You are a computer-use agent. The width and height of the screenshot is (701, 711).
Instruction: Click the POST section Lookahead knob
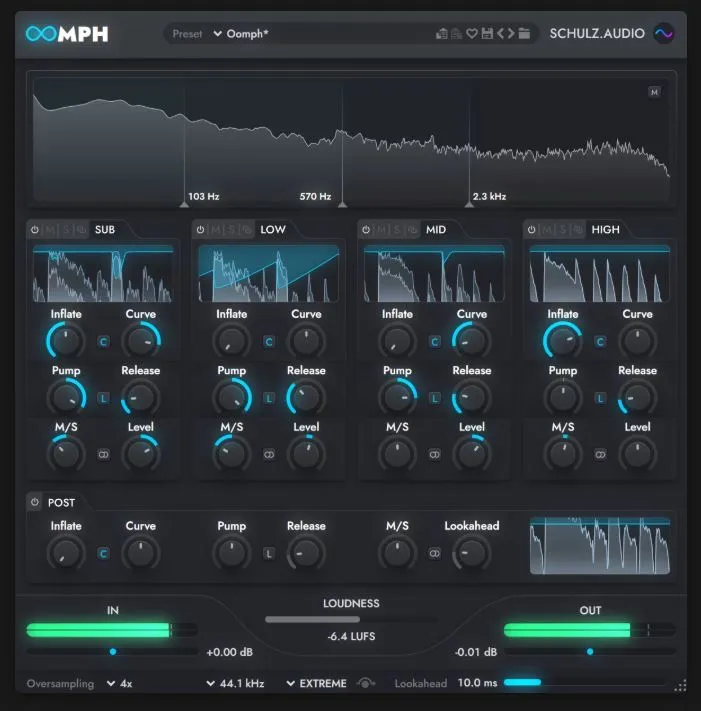(472, 553)
